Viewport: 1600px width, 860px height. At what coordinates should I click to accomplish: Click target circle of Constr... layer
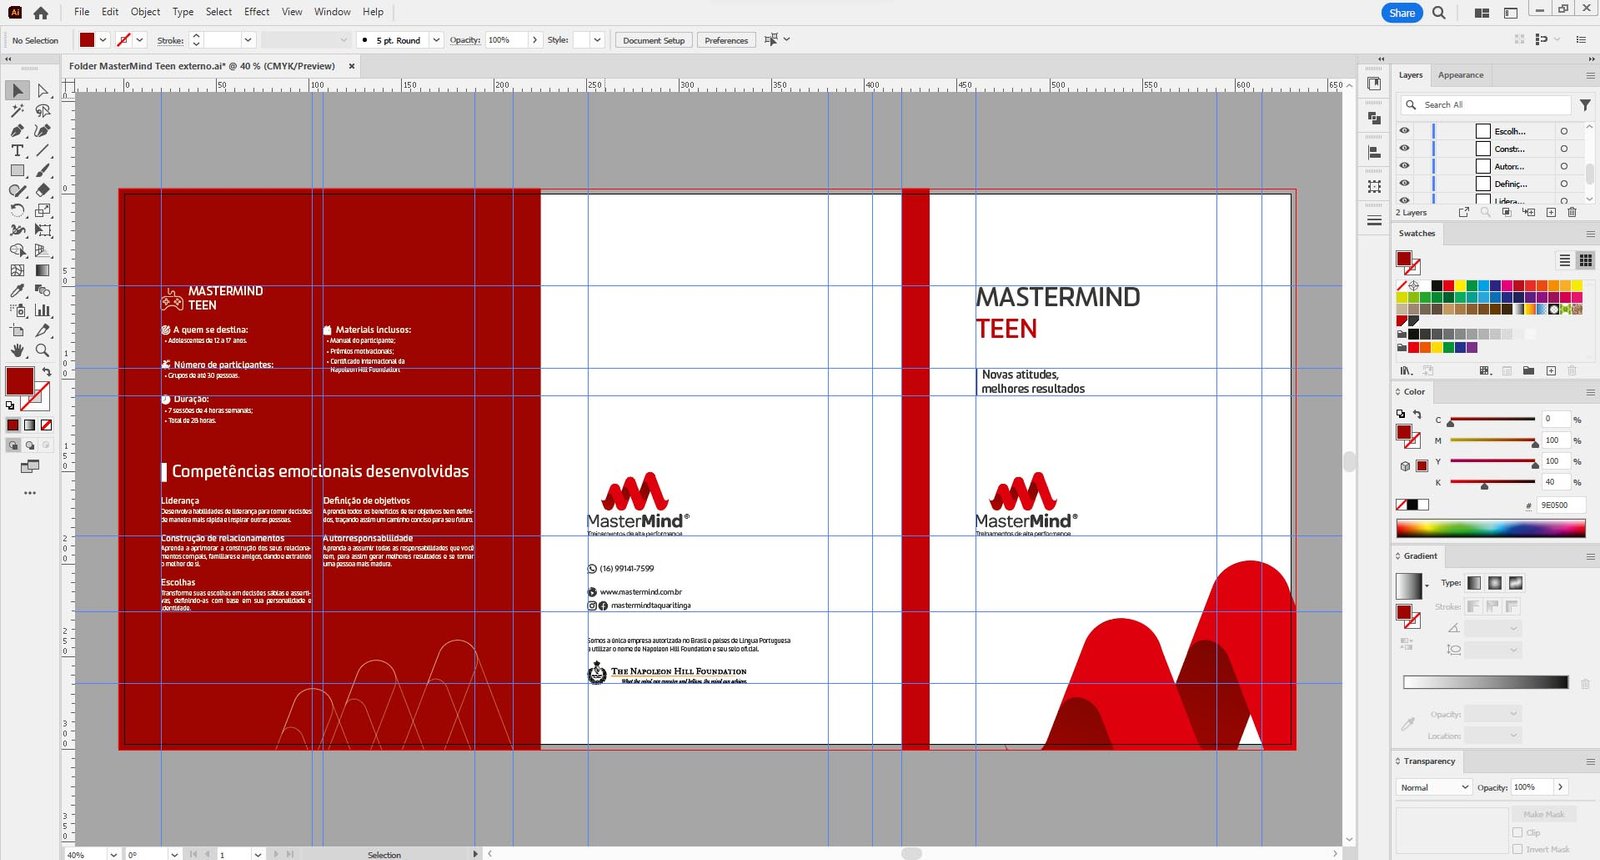tap(1564, 148)
